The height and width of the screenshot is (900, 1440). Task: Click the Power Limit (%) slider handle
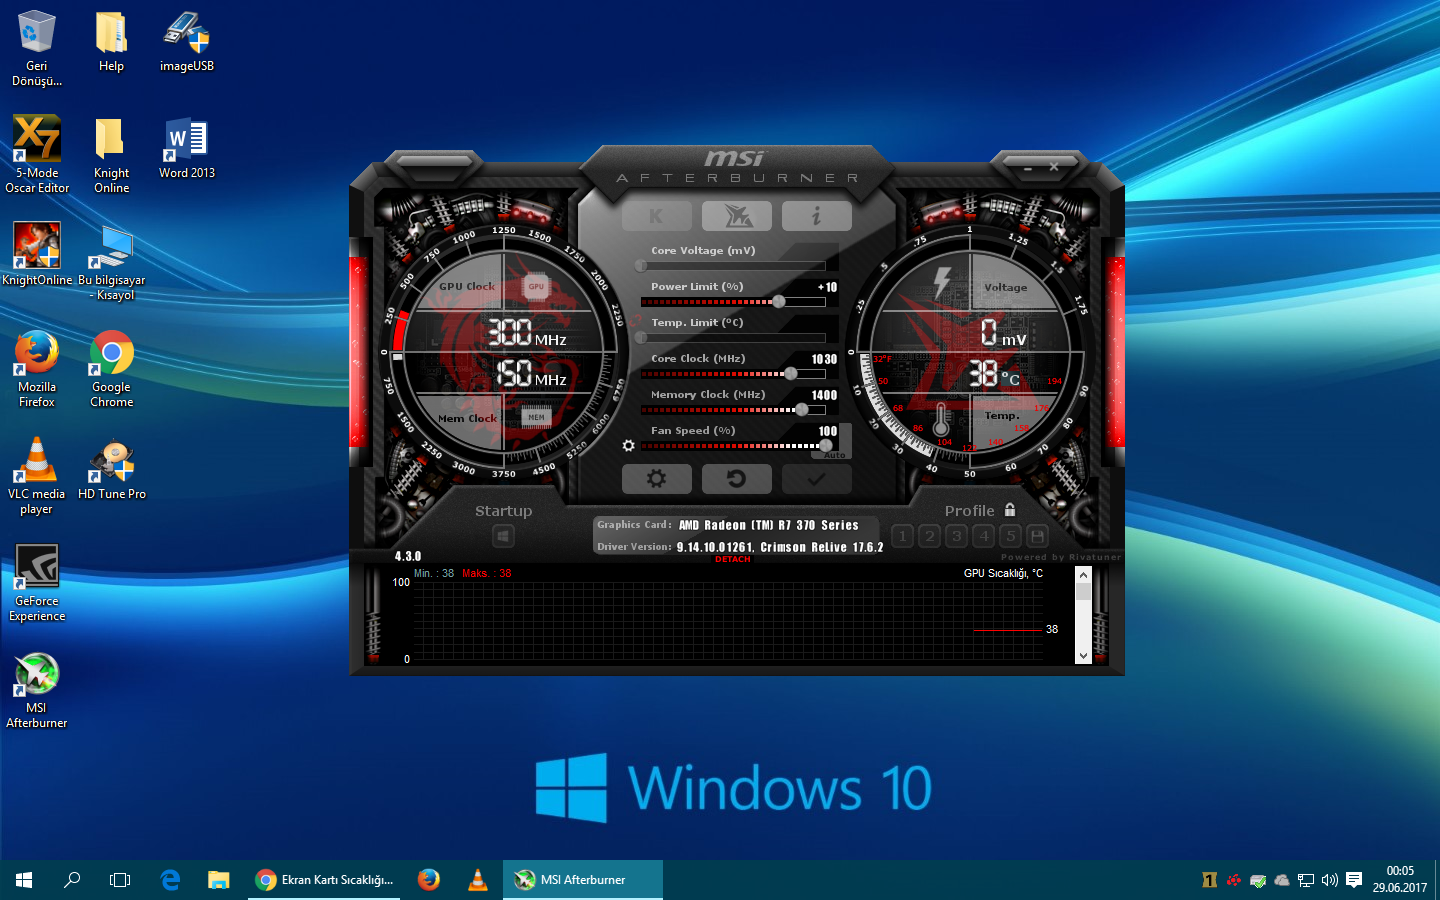coord(779,302)
